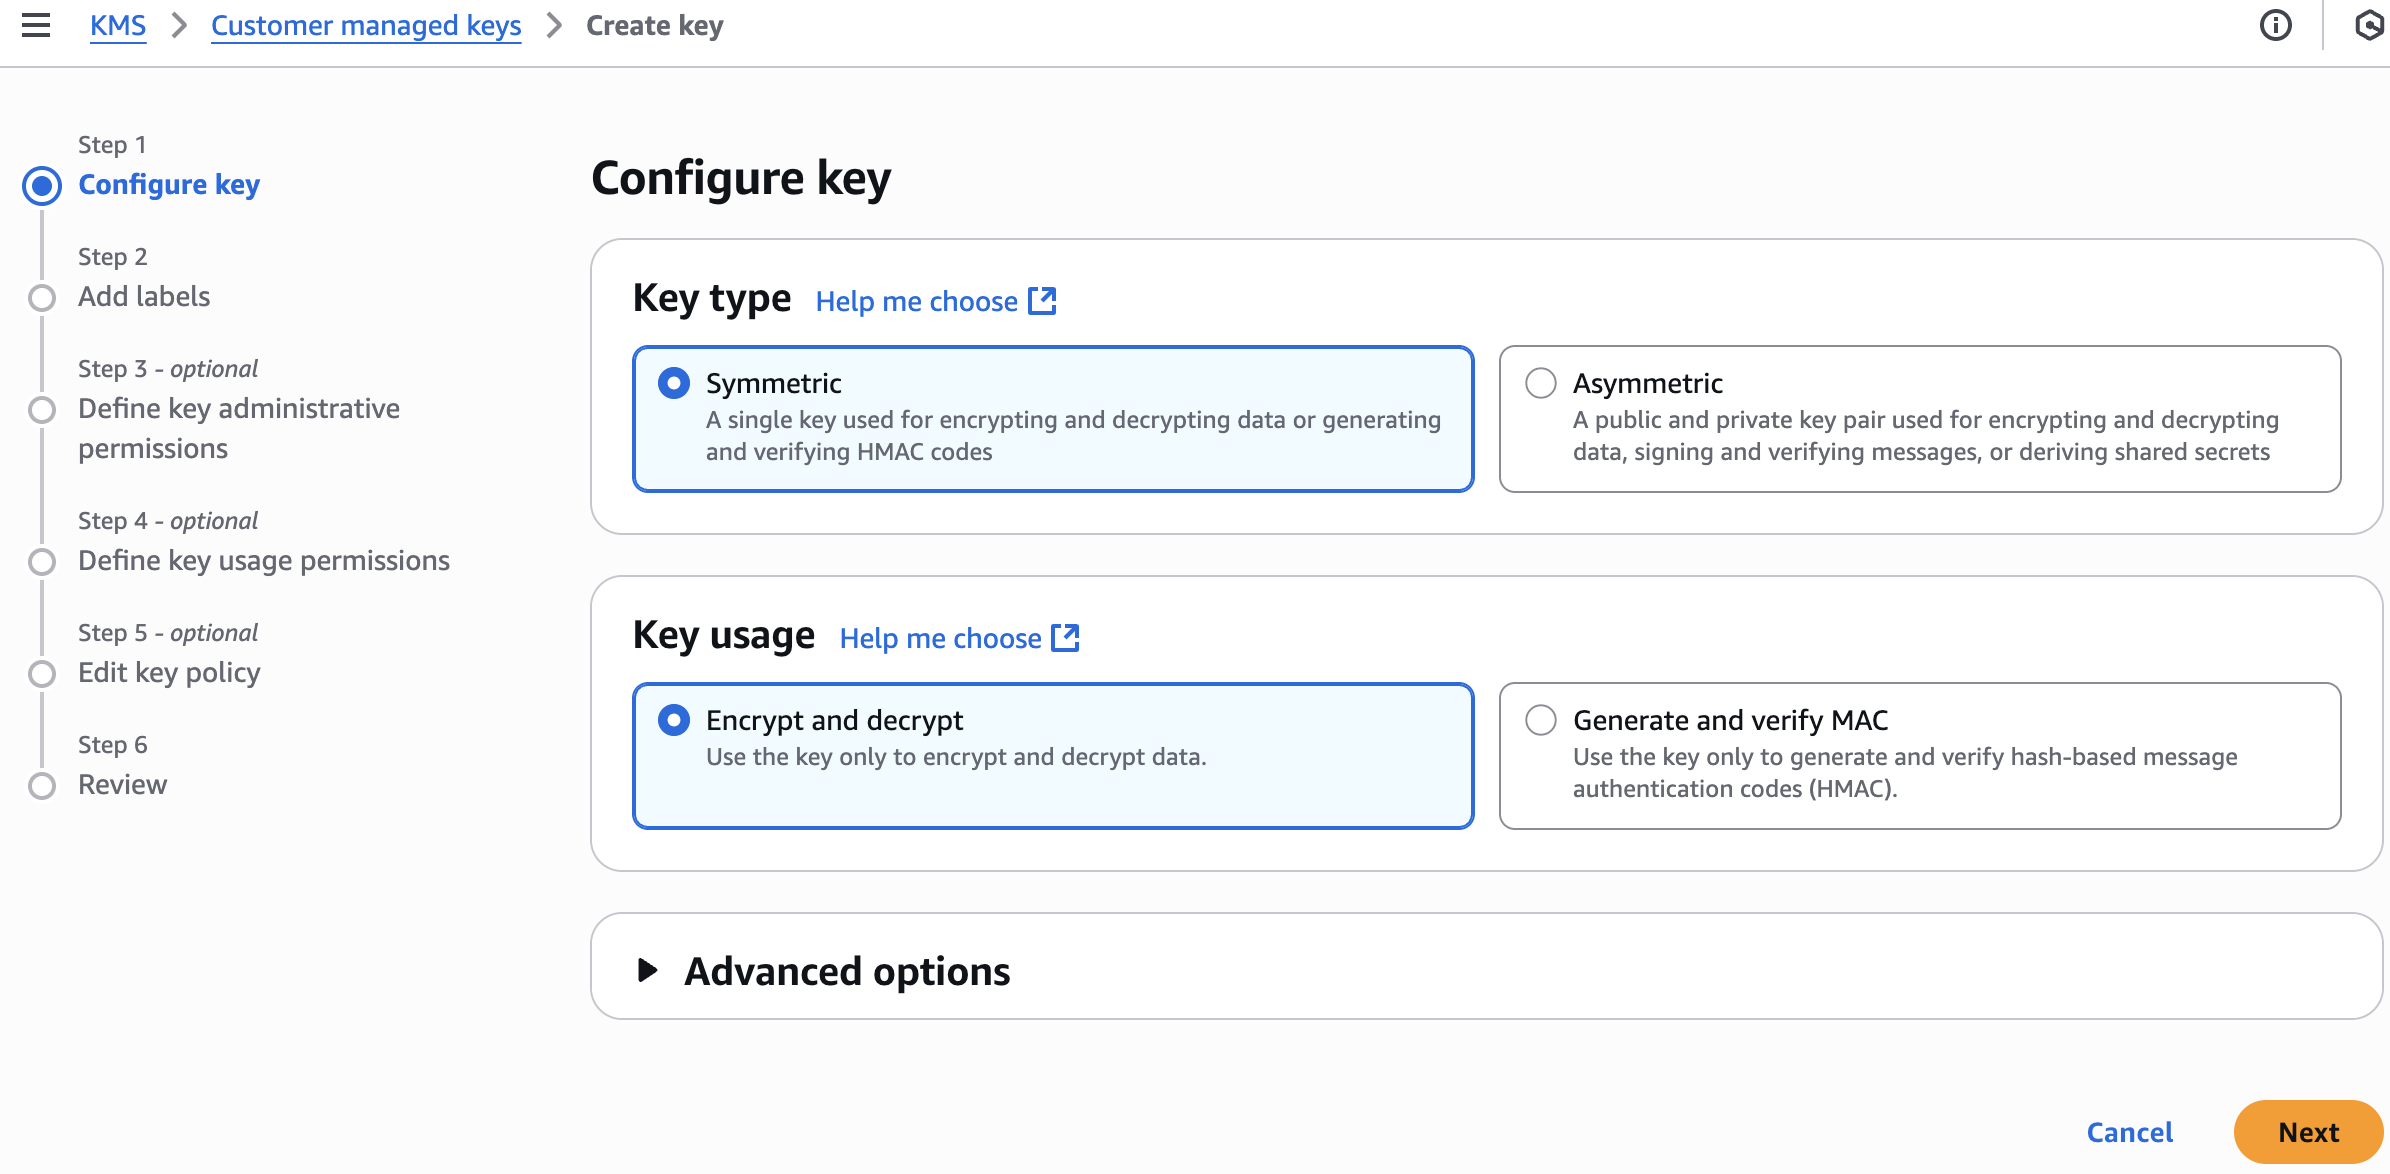The image size is (2390, 1174).
Task: Click the Review step circle
Action: tap(42, 786)
